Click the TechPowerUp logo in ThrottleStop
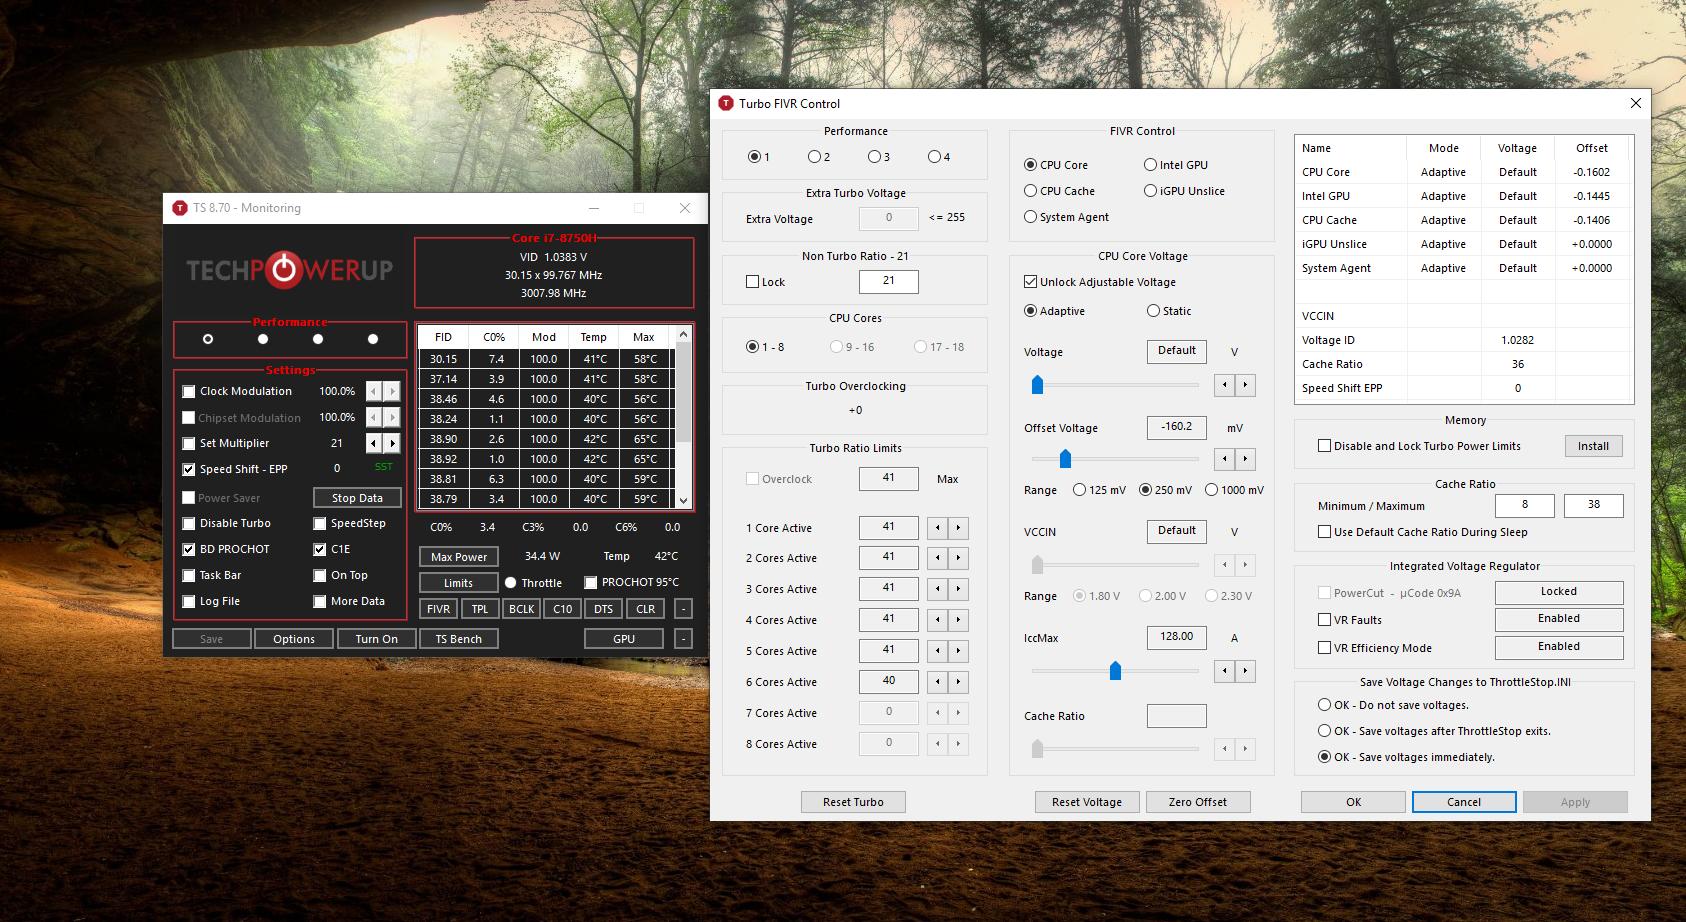 click(x=289, y=269)
